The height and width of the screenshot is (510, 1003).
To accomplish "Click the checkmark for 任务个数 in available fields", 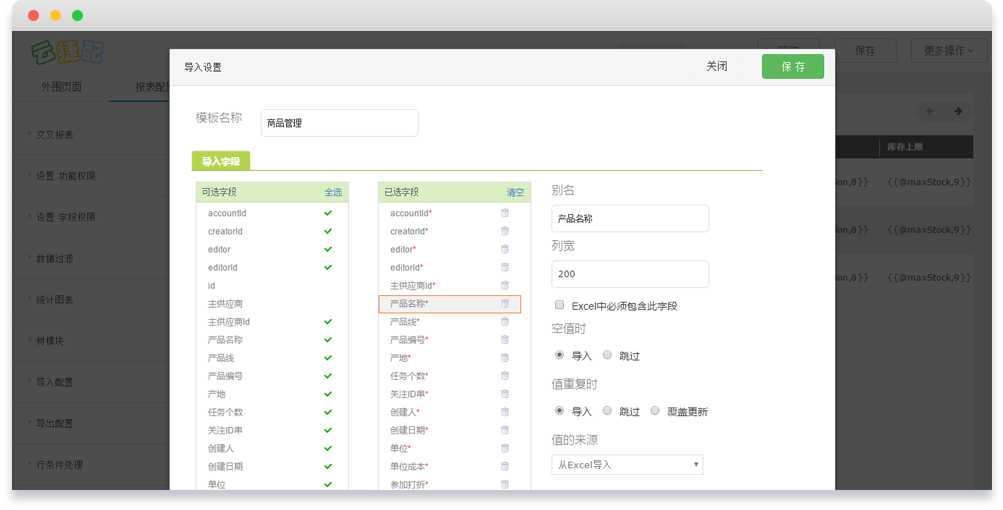I will (327, 412).
